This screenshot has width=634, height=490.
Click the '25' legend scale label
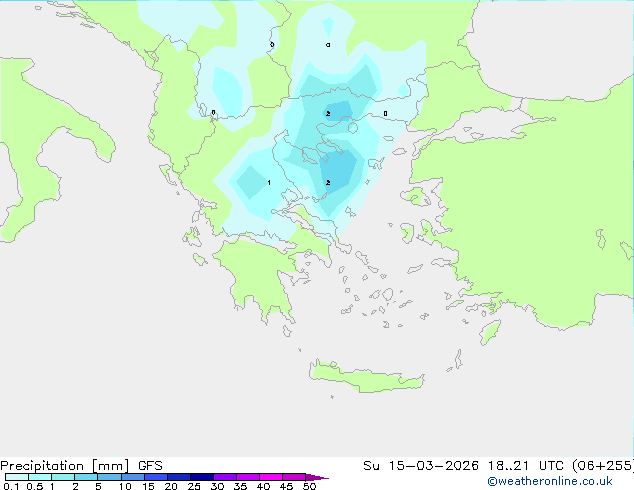coord(194,486)
